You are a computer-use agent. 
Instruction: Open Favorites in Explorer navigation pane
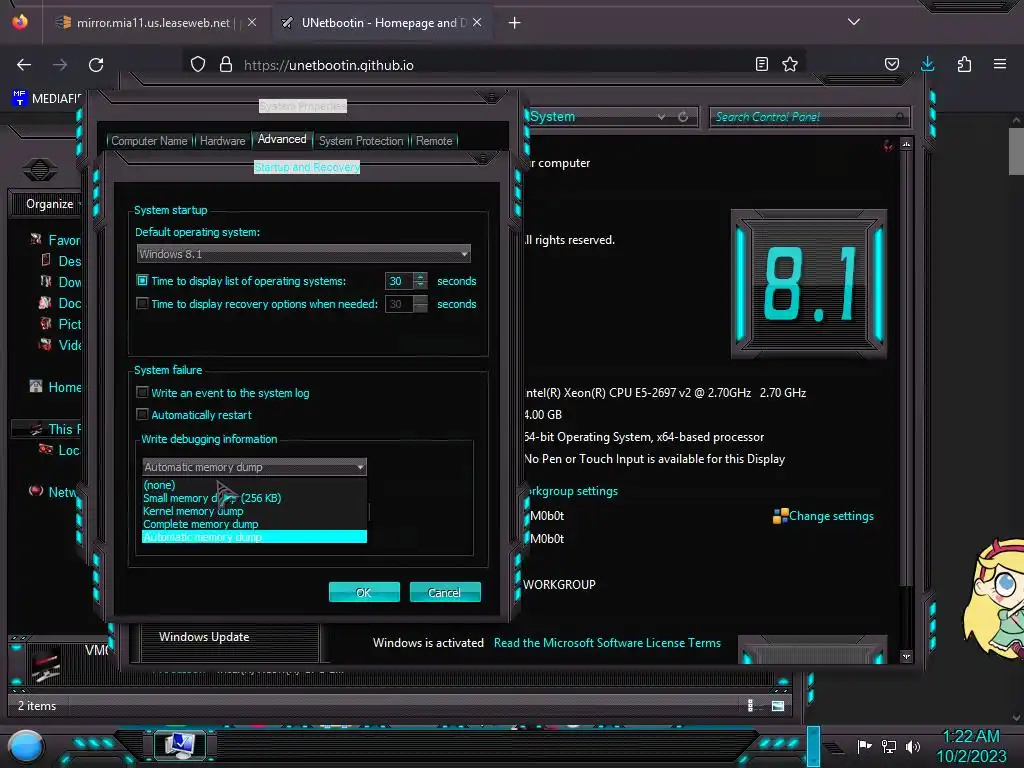pyautogui.click(x=56, y=240)
